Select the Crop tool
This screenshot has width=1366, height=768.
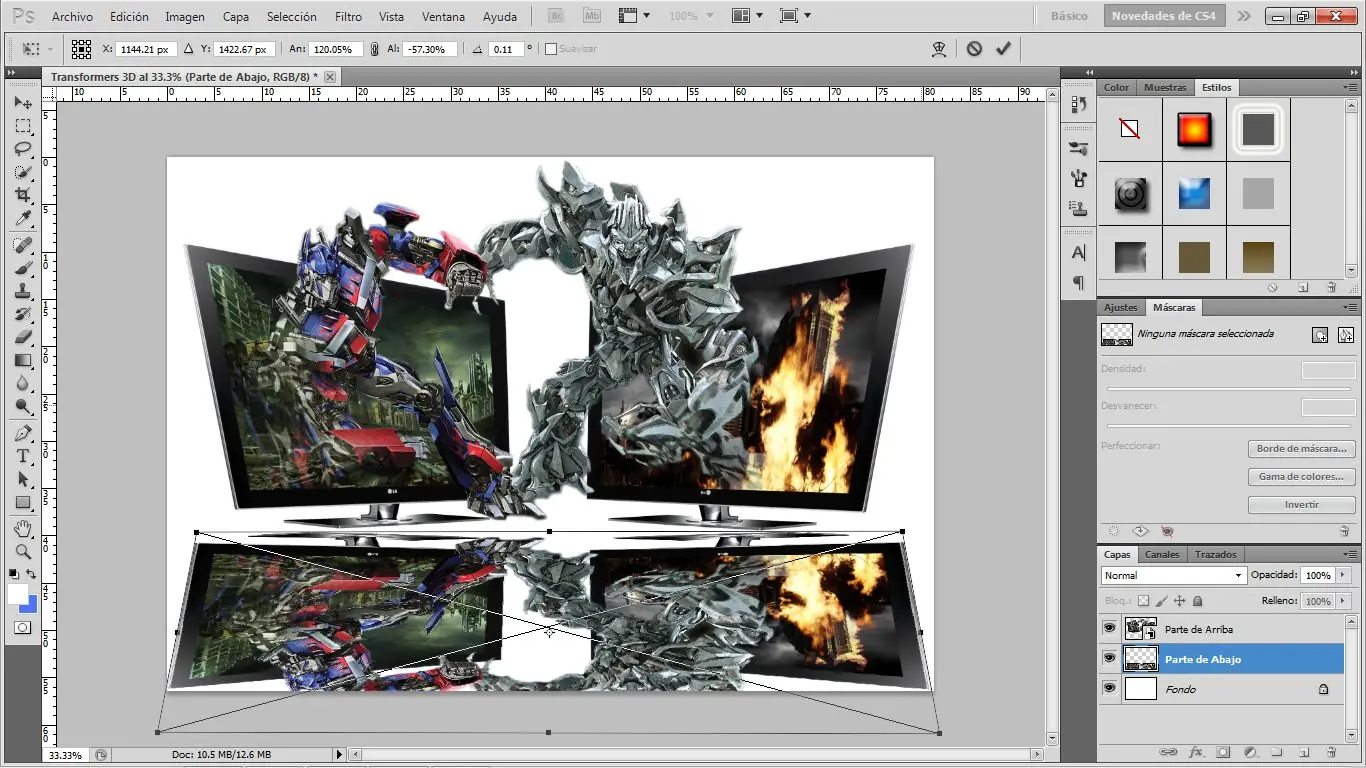[23, 195]
